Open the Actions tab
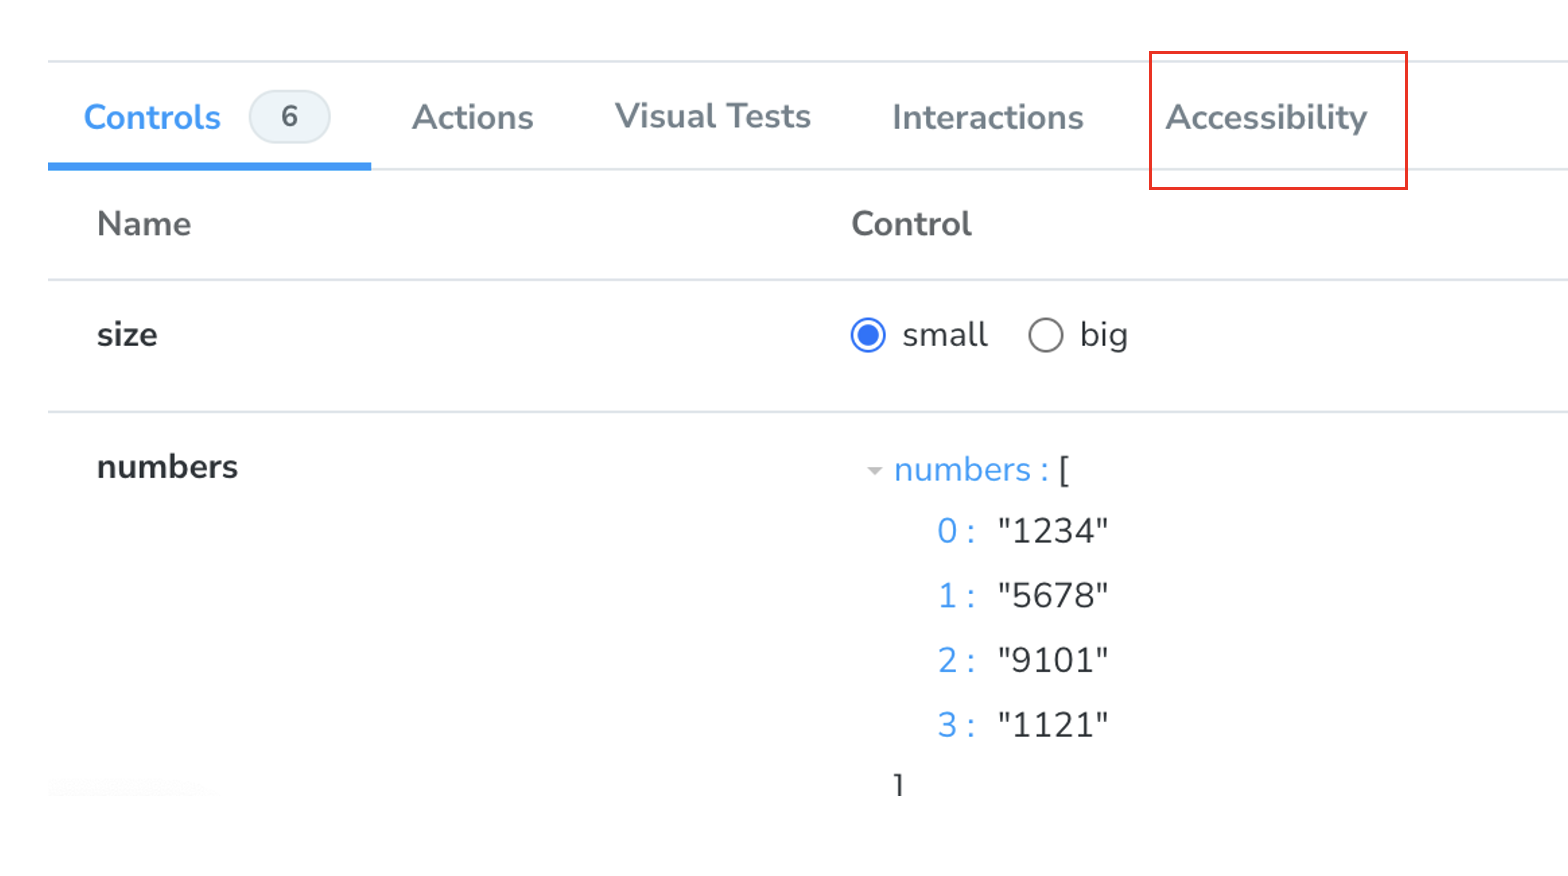The height and width of the screenshot is (876, 1568). [473, 118]
